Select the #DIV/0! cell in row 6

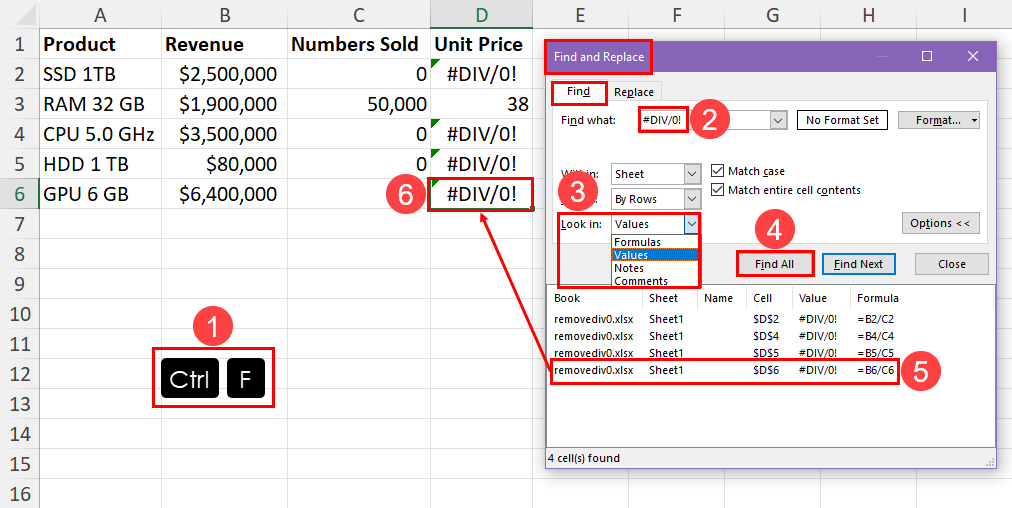(481, 194)
